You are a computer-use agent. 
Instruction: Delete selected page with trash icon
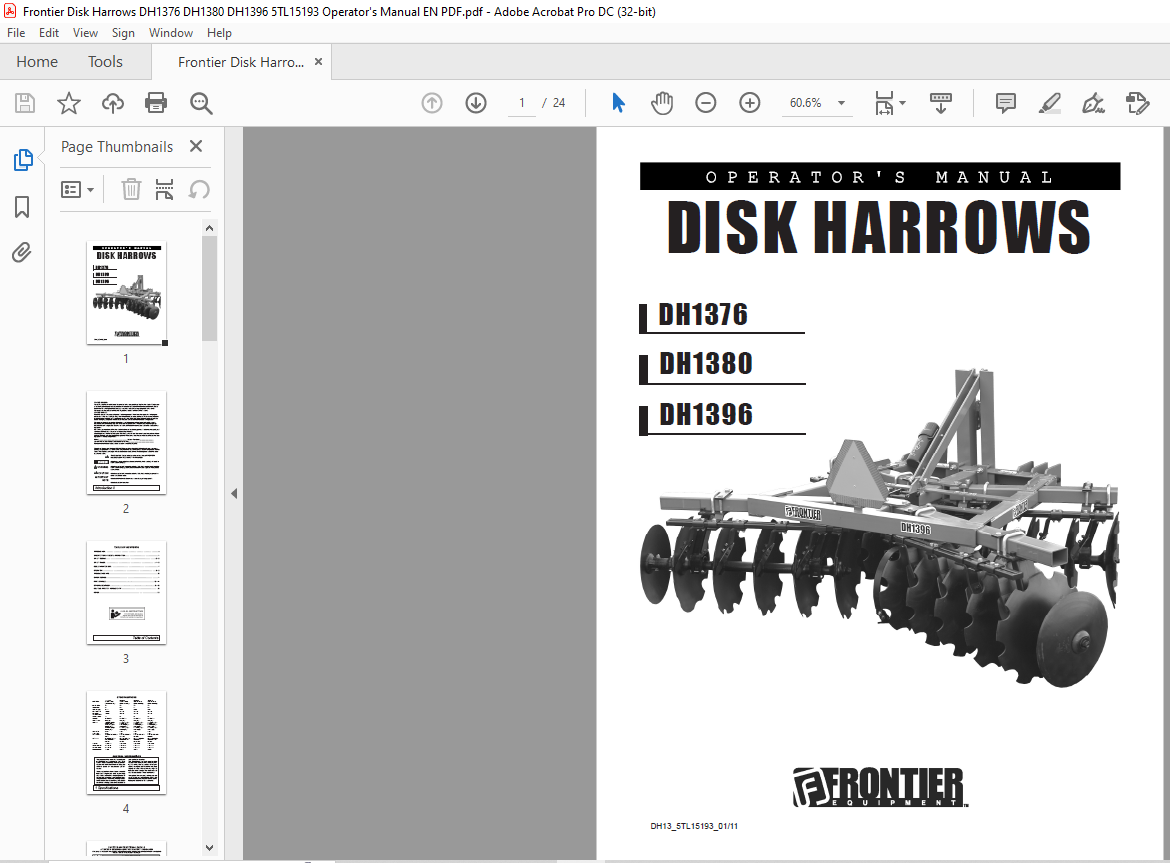(x=131, y=189)
